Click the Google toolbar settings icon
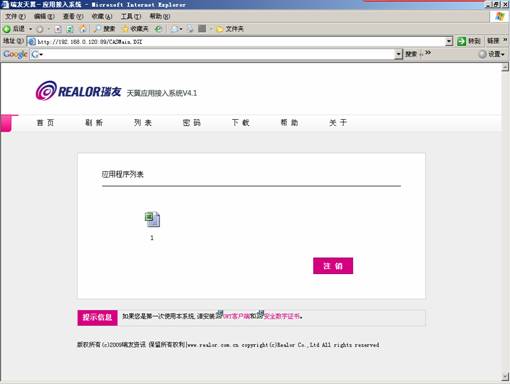 pyautogui.click(x=482, y=54)
